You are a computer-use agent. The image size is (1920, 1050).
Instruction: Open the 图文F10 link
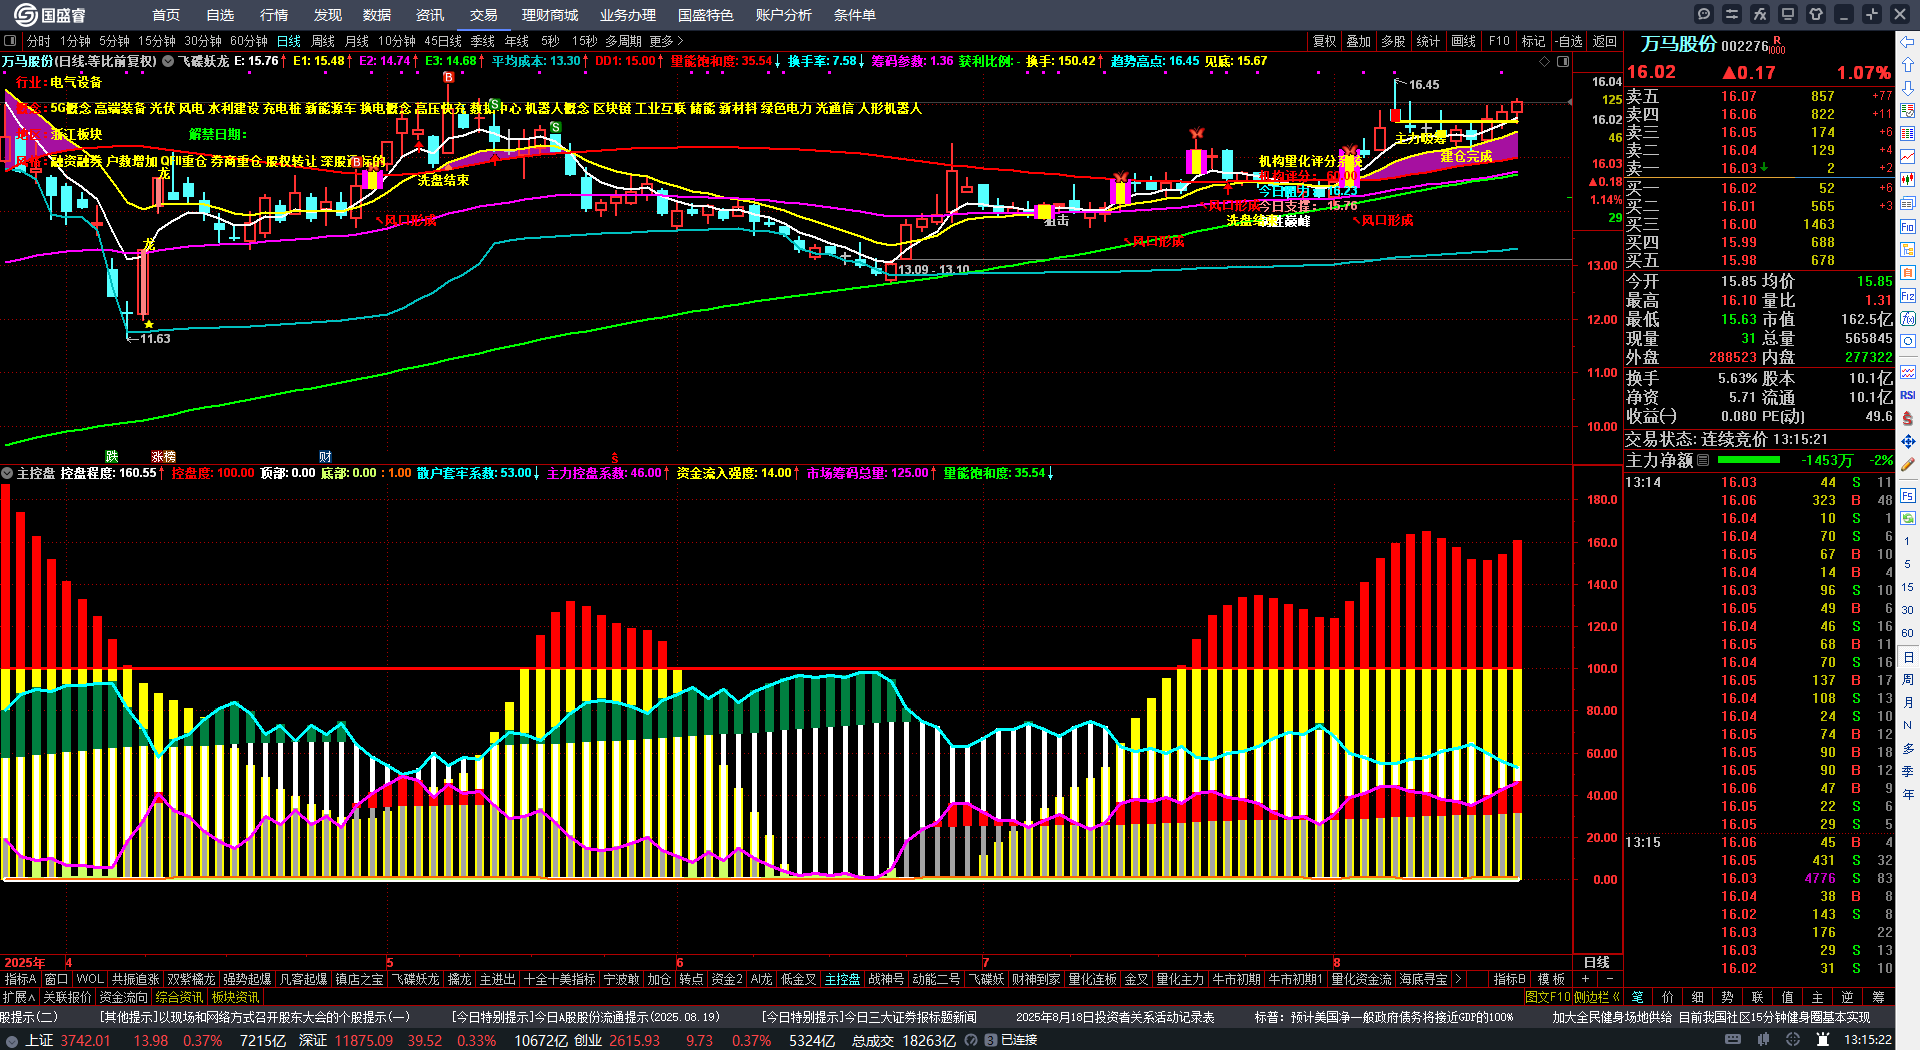pos(1547,997)
